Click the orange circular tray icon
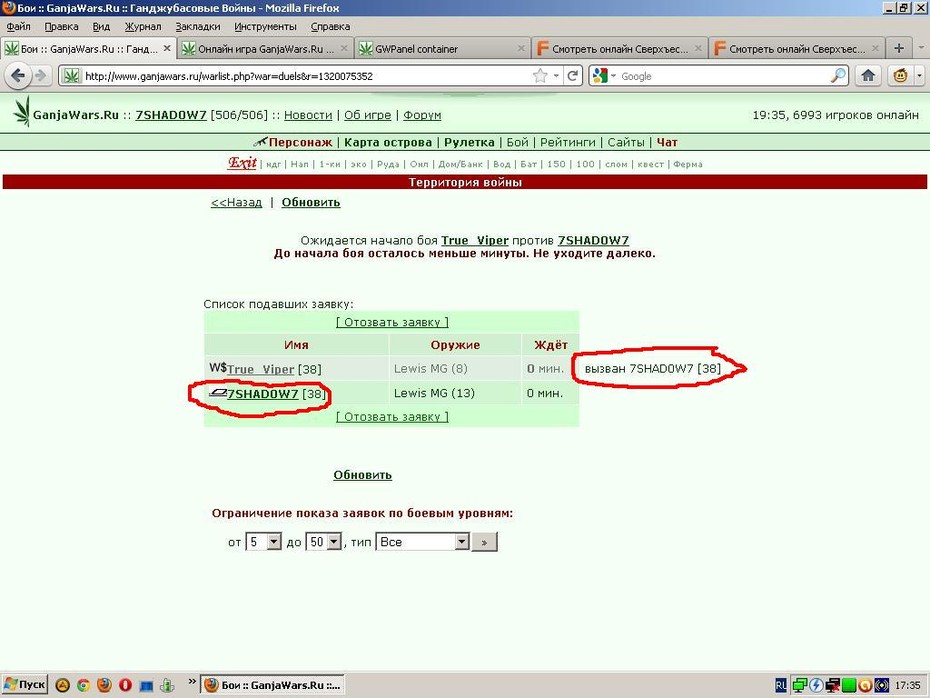The image size is (930, 698). click(x=865, y=686)
